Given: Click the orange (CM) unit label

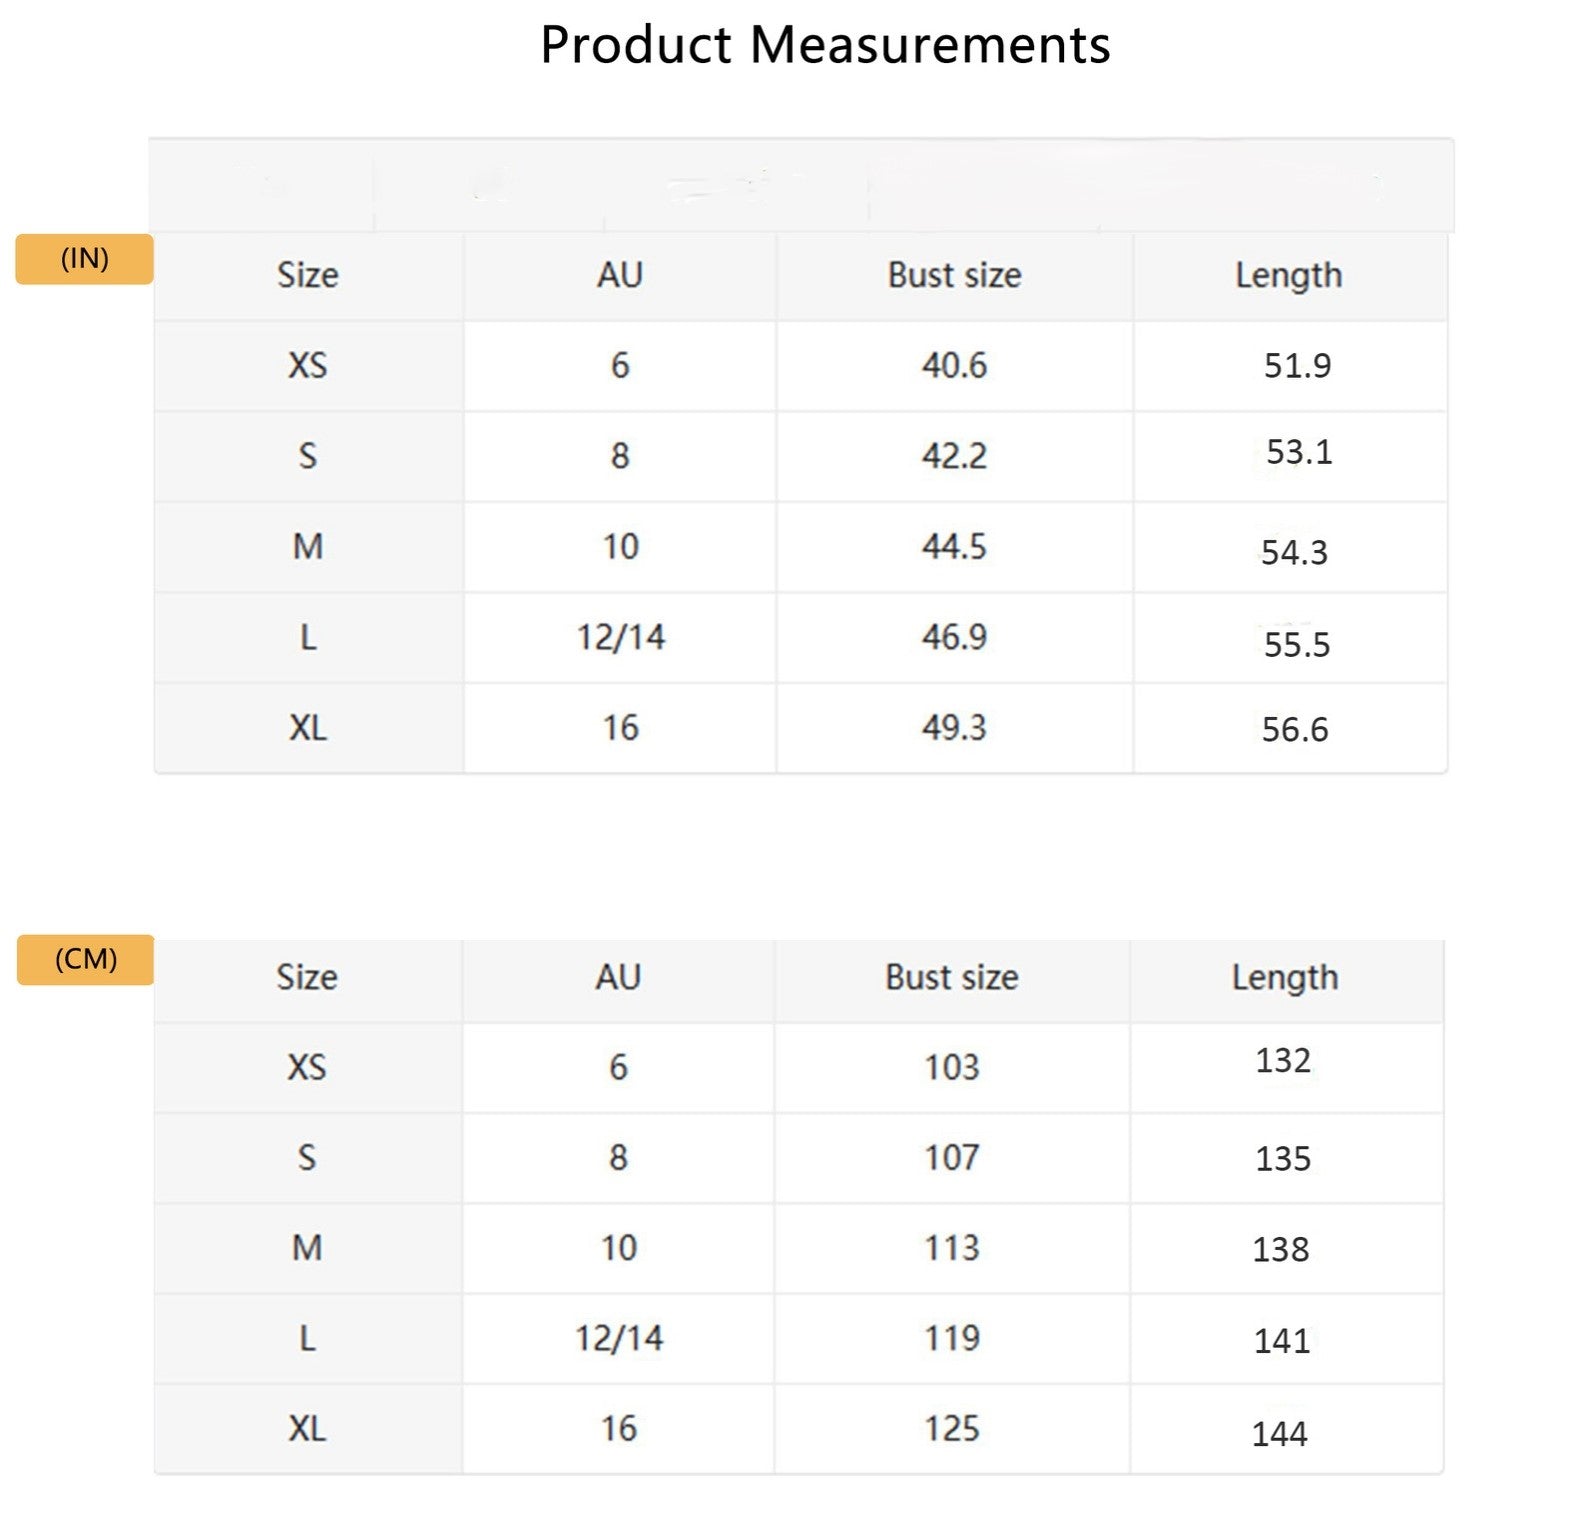Looking at the screenshot, I should coord(85,959).
